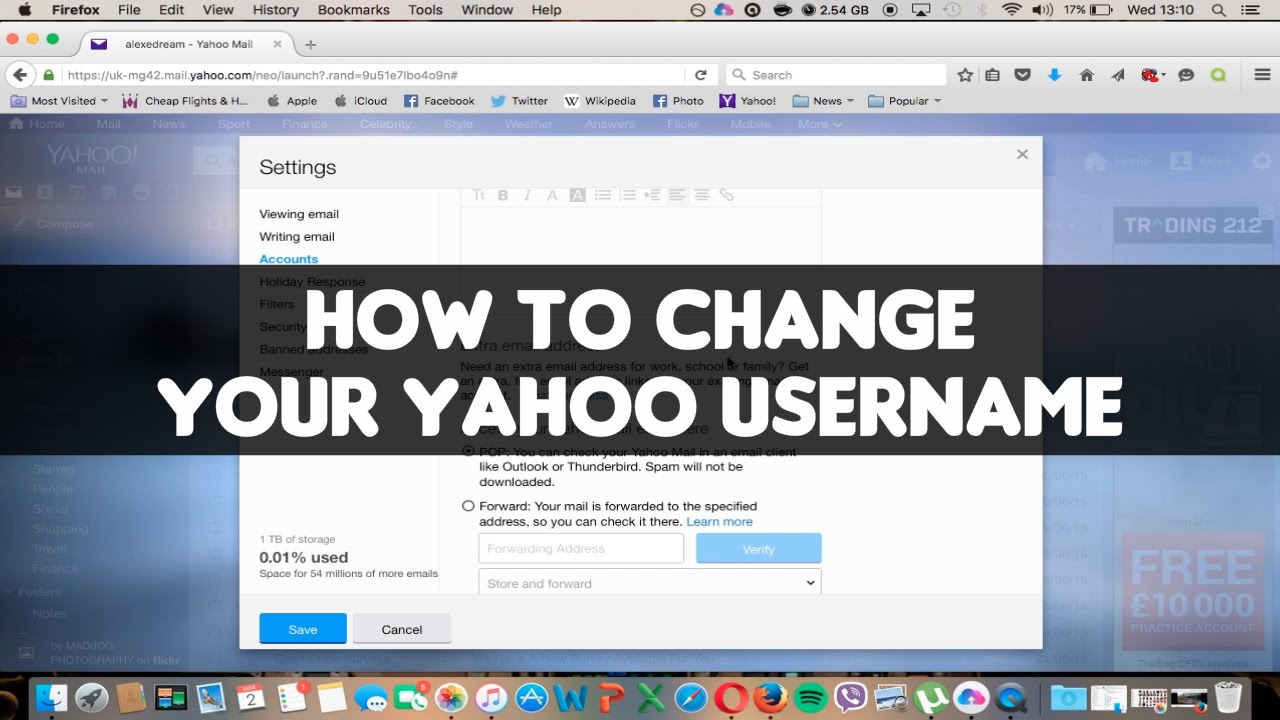The width and height of the screenshot is (1280, 720).
Task: Open Firefox downloads arrow icon
Action: [x=1054, y=75]
